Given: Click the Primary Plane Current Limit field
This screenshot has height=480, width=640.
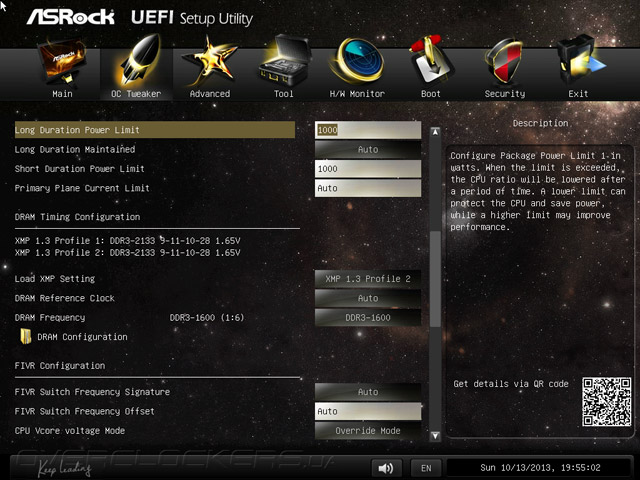Looking at the screenshot, I should pos(368,188).
